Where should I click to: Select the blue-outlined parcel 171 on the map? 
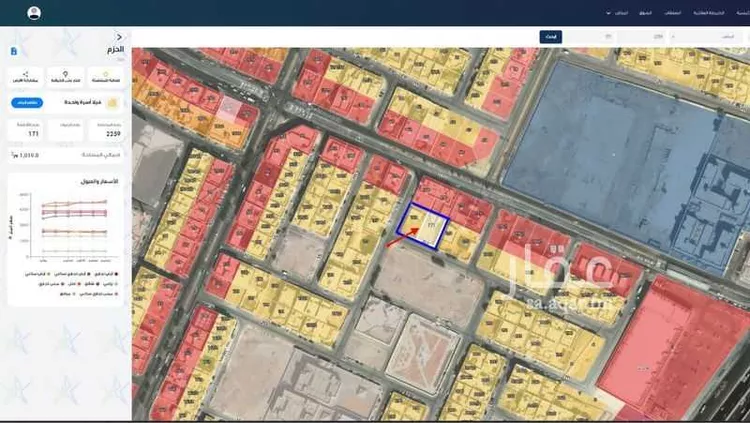click(x=423, y=222)
